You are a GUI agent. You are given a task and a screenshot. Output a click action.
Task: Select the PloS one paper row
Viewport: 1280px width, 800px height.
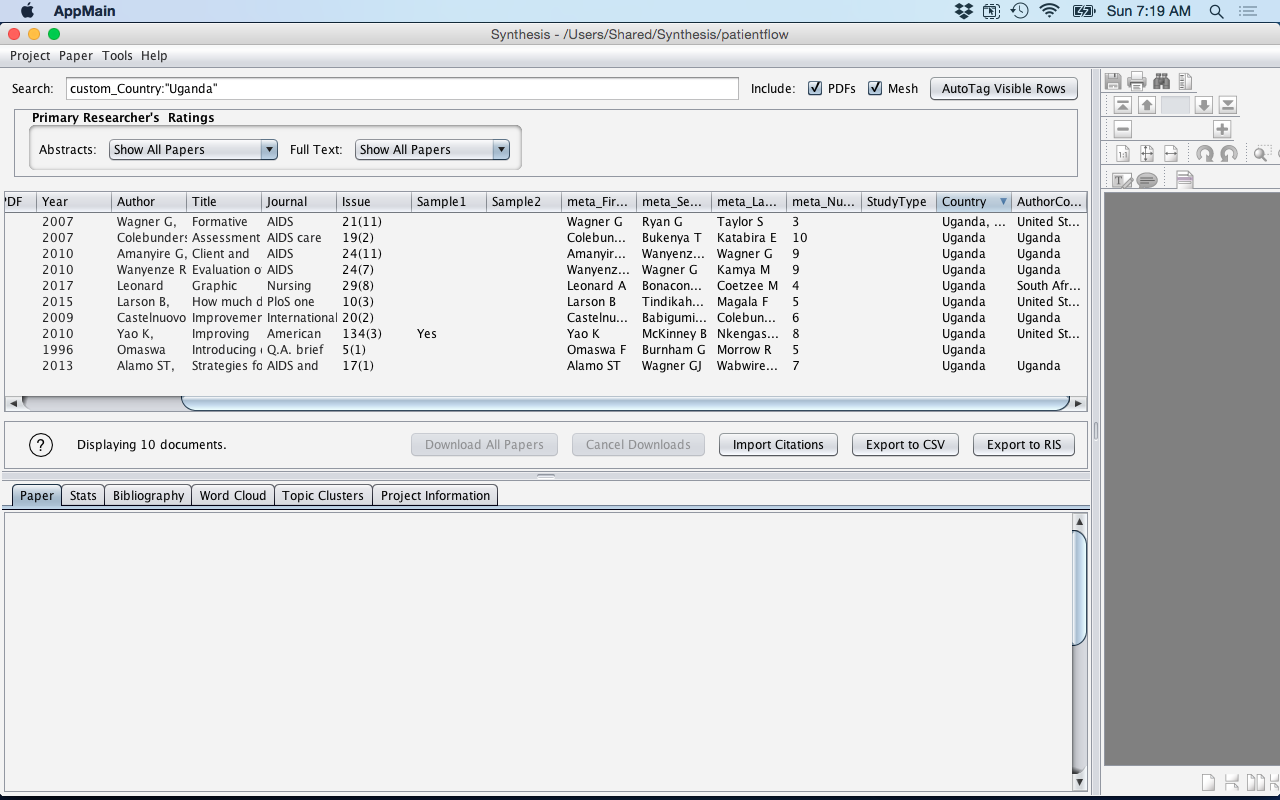point(545,302)
